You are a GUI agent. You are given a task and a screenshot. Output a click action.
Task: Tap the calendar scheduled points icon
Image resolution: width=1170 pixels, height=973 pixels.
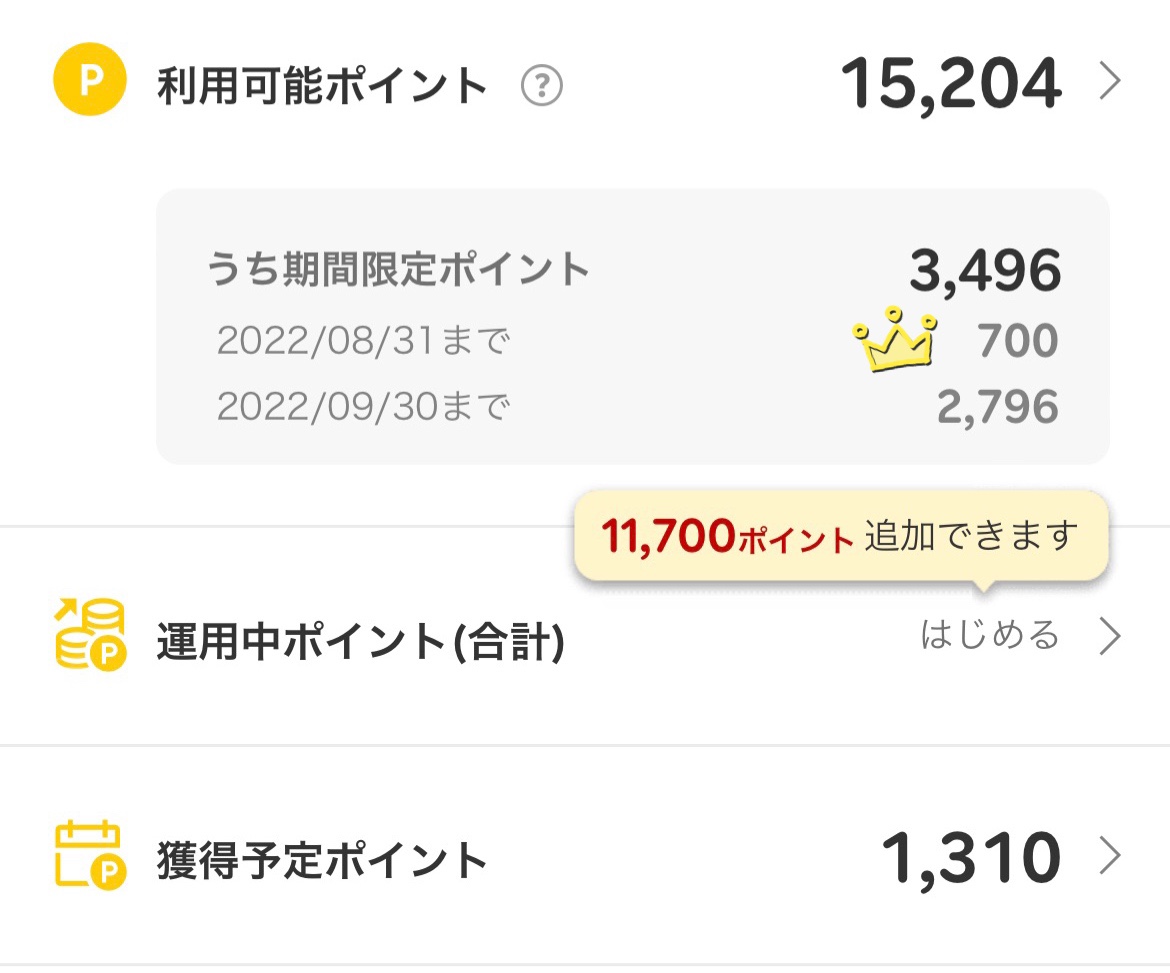coord(89,856)
